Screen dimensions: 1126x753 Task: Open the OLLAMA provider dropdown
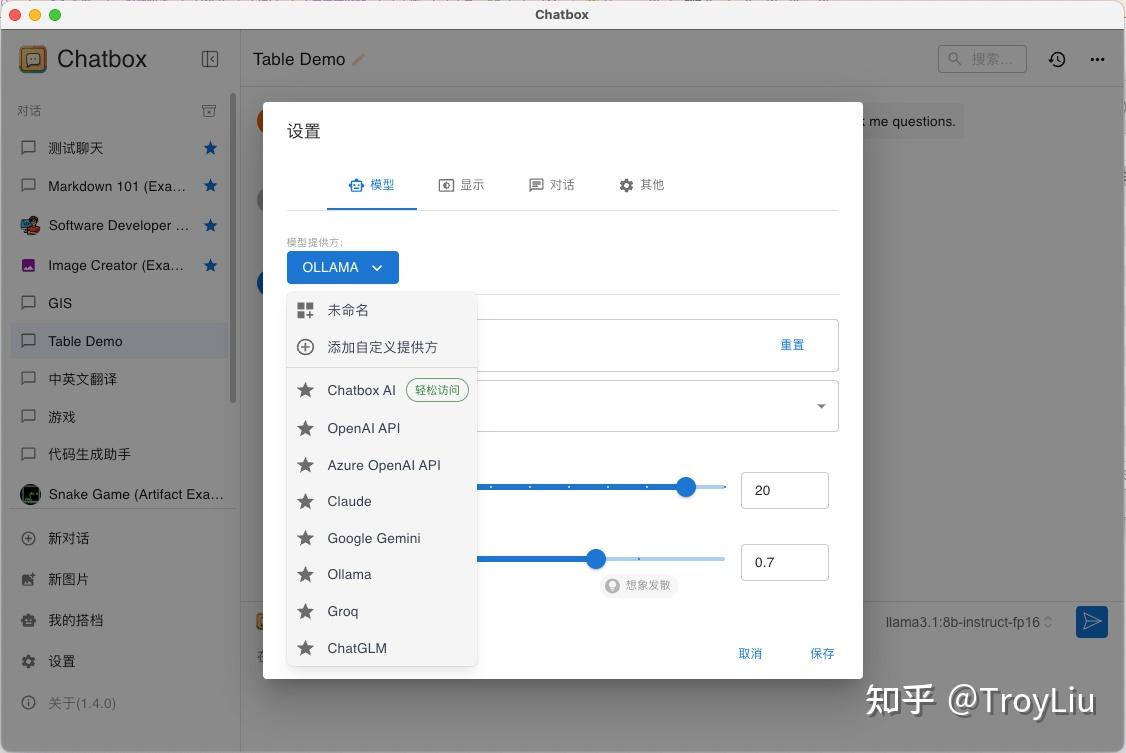(342, 267)
